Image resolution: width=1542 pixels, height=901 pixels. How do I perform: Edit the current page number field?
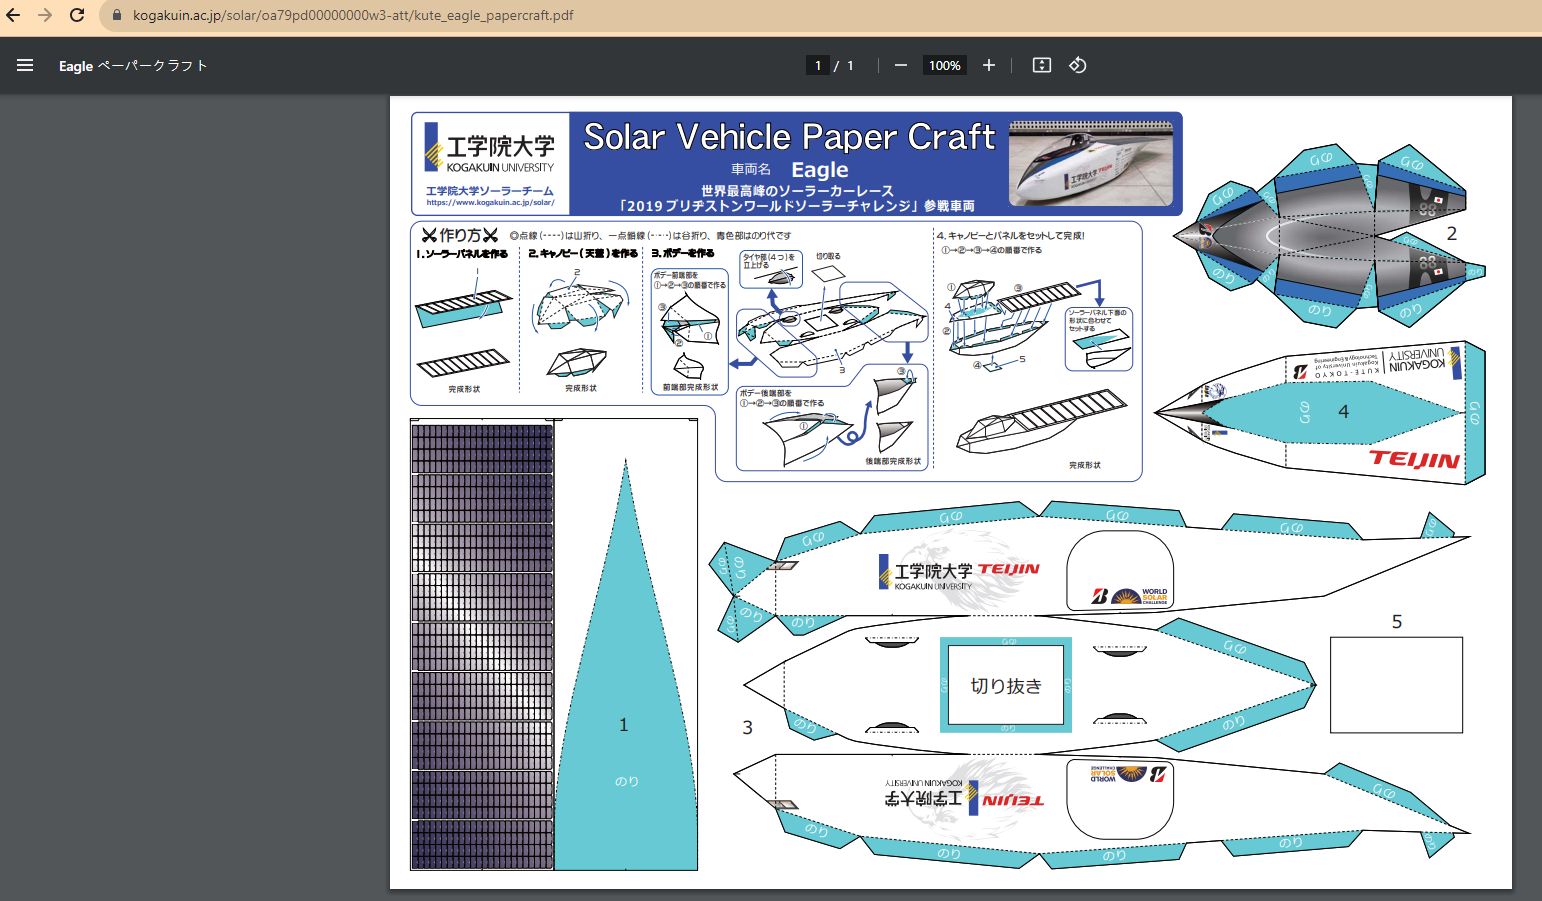[818, 65]
